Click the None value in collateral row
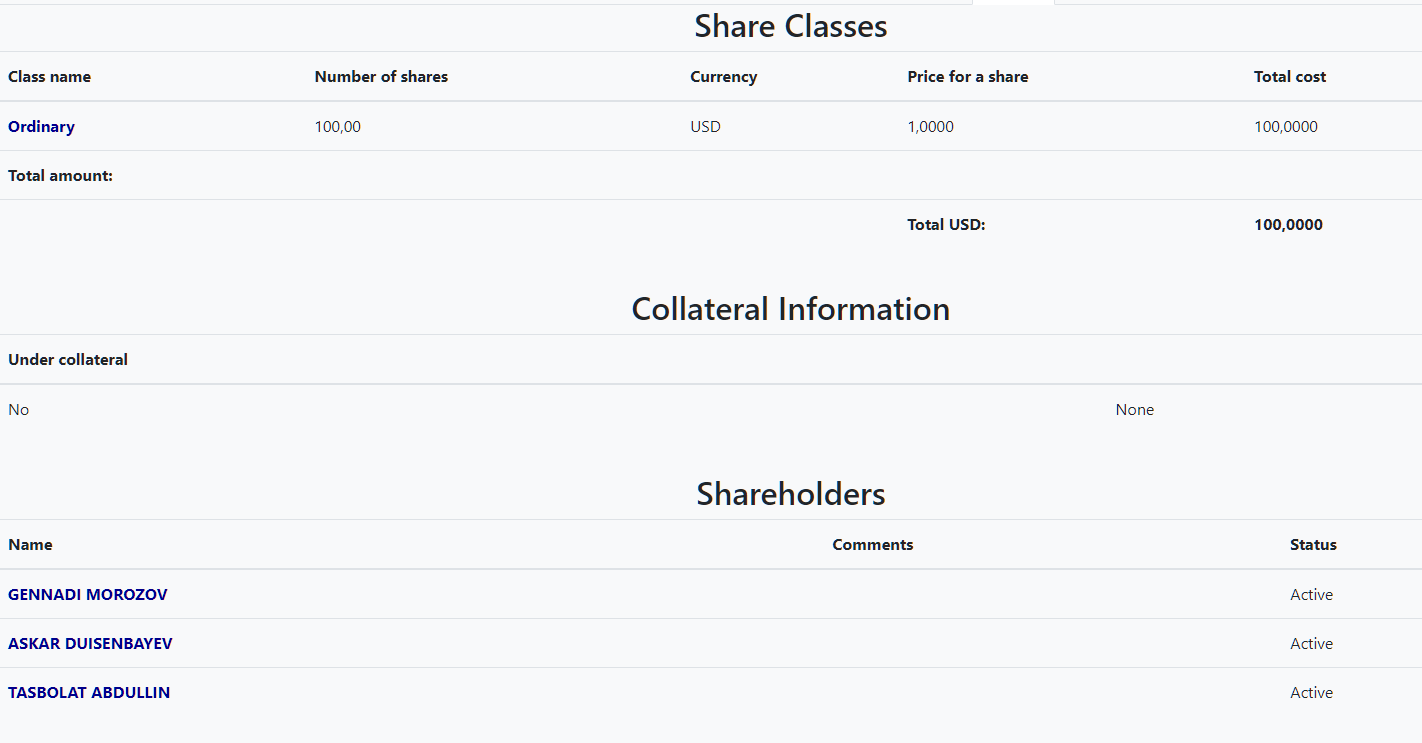 pos(1134,410)
